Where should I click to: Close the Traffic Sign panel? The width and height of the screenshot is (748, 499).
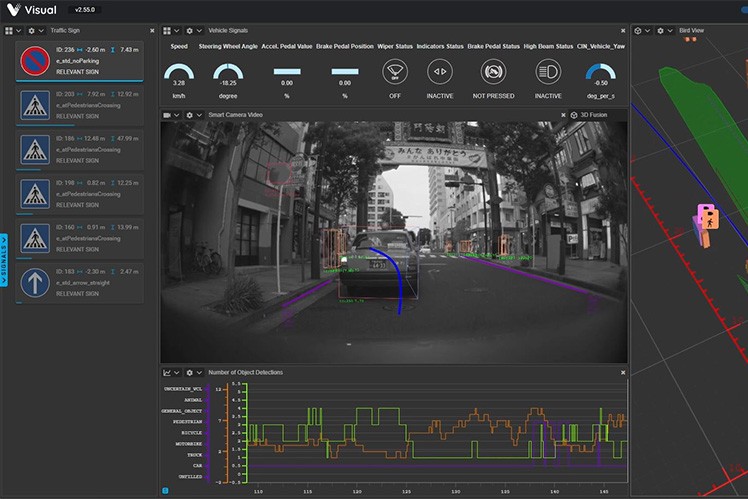pyautogui.click(x=152, y=31)
